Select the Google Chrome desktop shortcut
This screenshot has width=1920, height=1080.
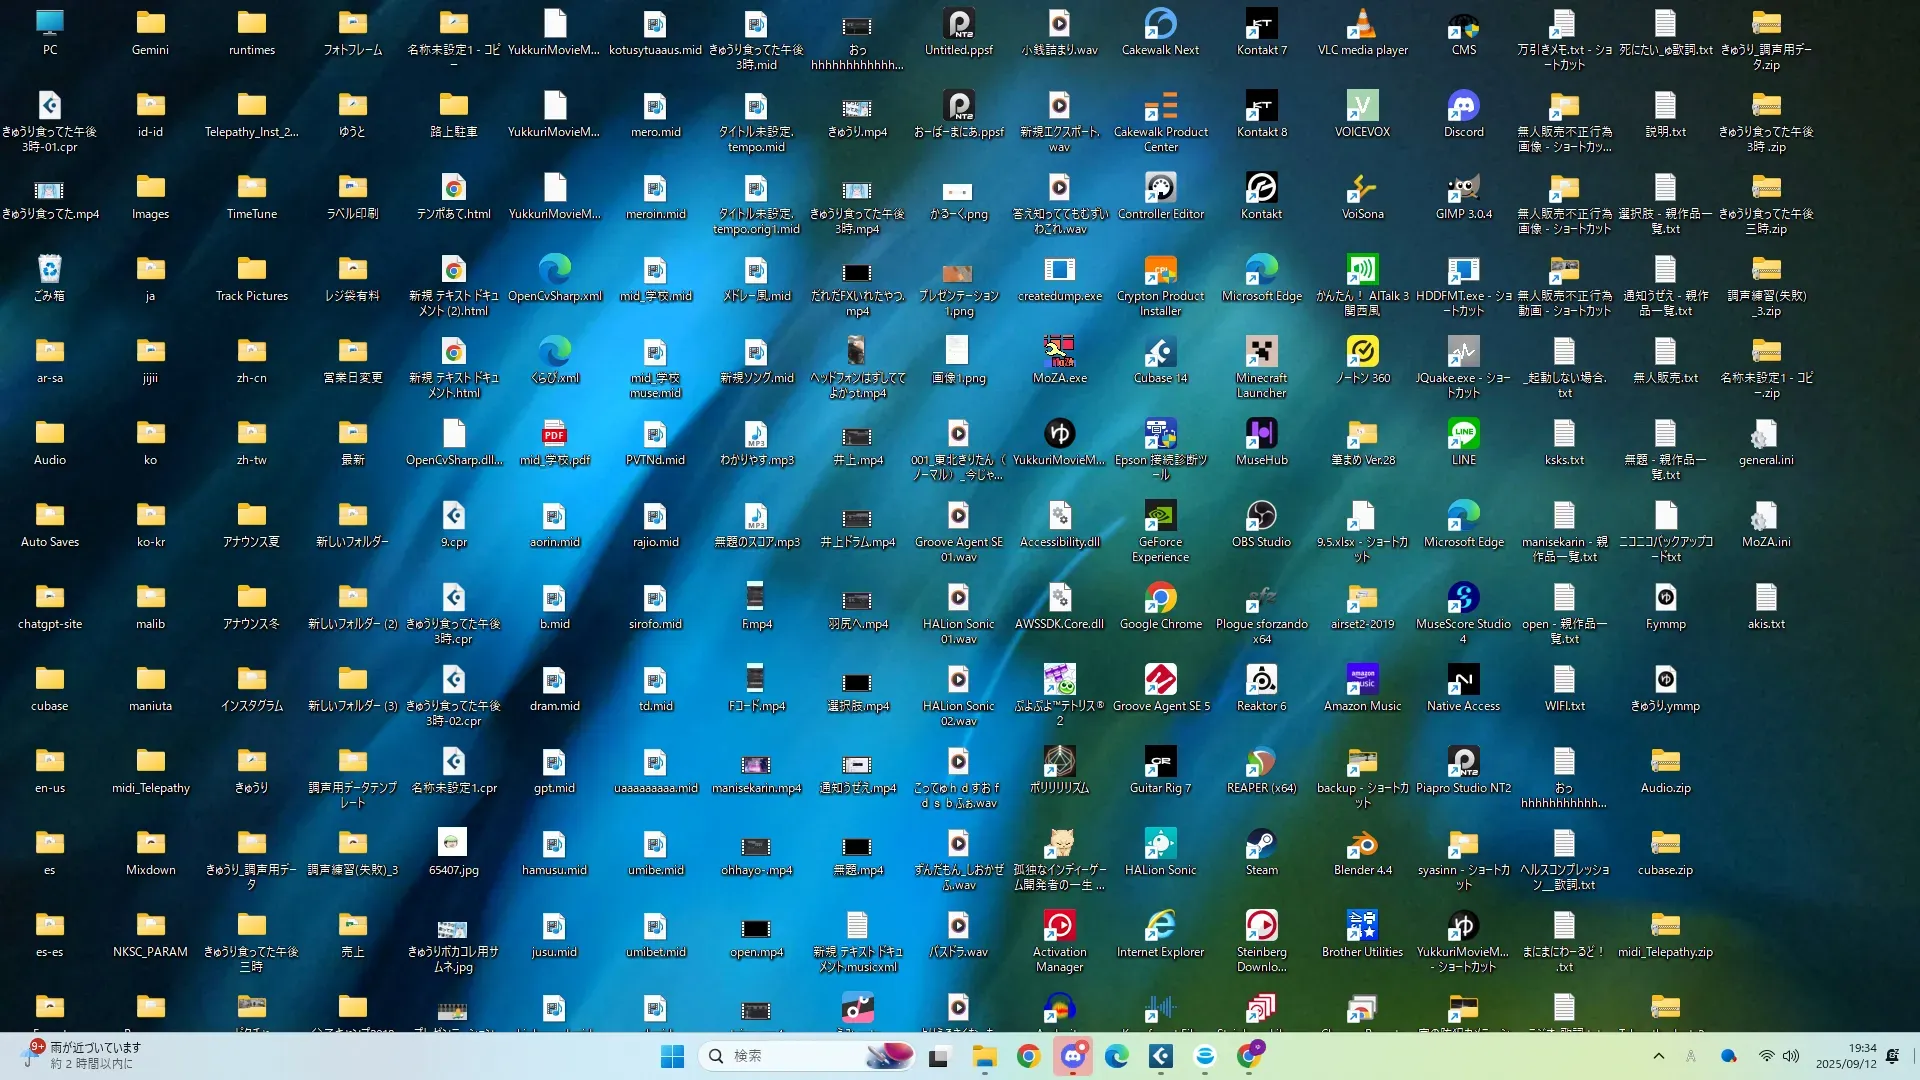pyautogui.click(x=1160, y=599)
